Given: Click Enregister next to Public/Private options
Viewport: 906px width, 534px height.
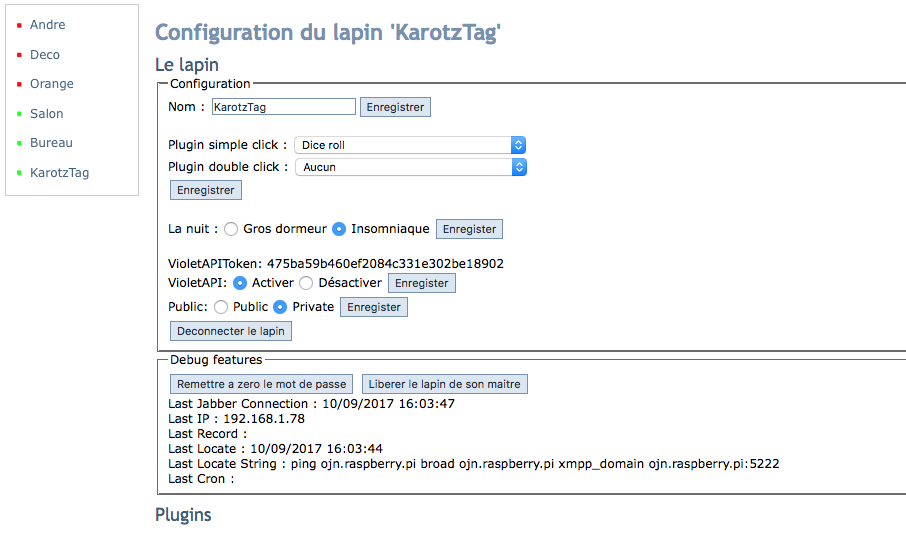Looking at the screenshot, I should [x=374, y=307].
